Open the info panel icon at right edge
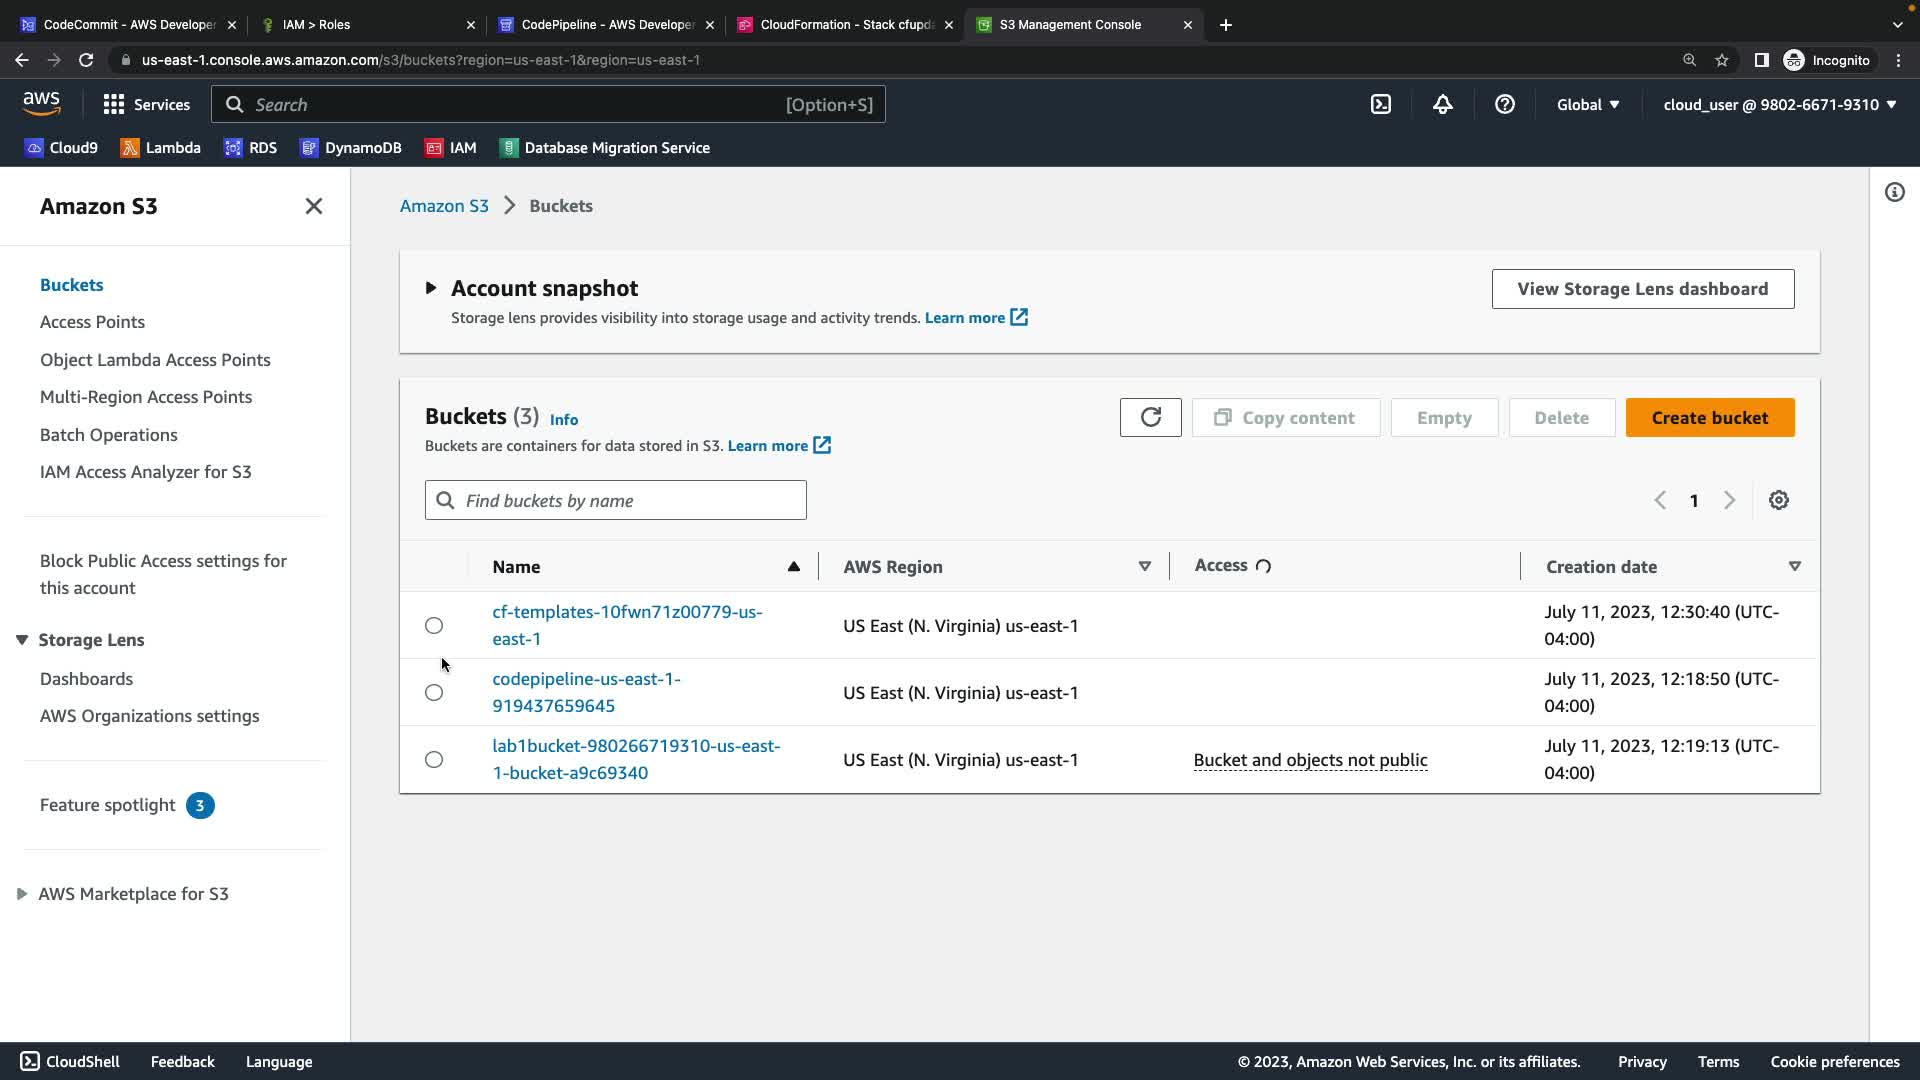 1894,192
